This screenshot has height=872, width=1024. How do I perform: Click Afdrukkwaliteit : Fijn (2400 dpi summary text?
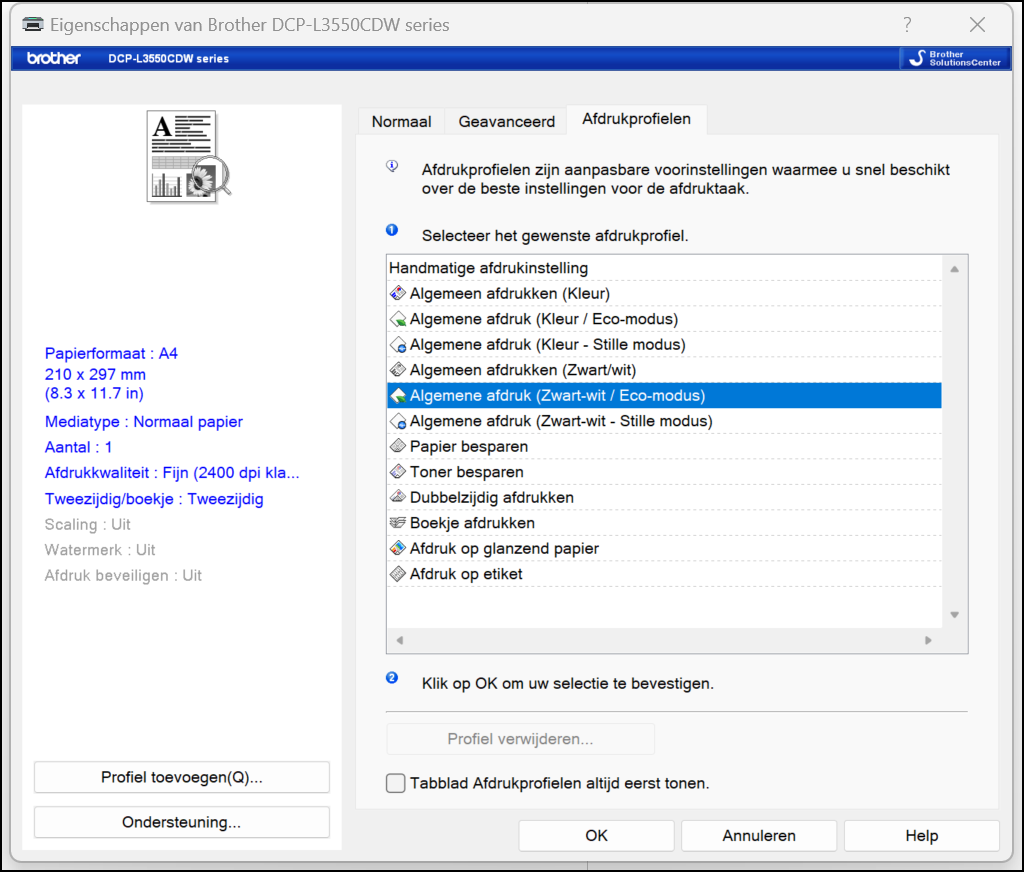tap(172, 473)
